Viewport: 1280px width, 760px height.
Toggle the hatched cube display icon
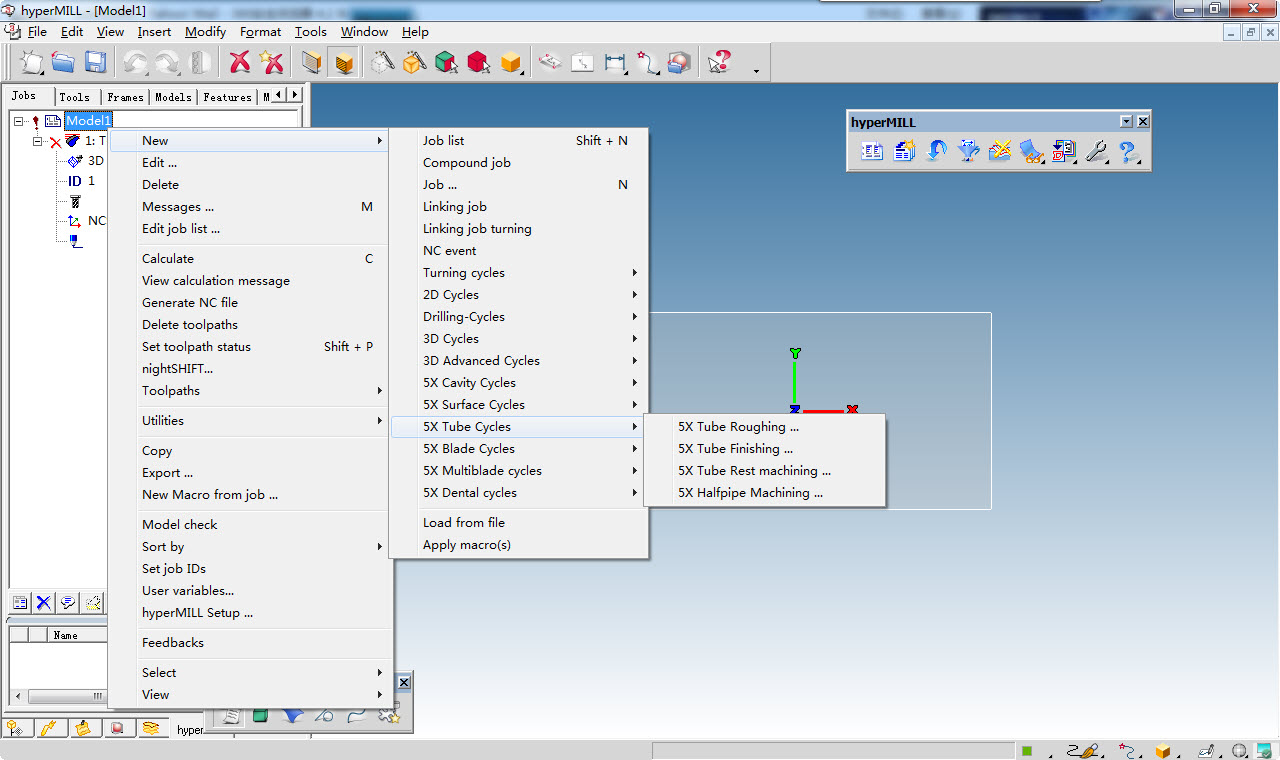[344, 63]
